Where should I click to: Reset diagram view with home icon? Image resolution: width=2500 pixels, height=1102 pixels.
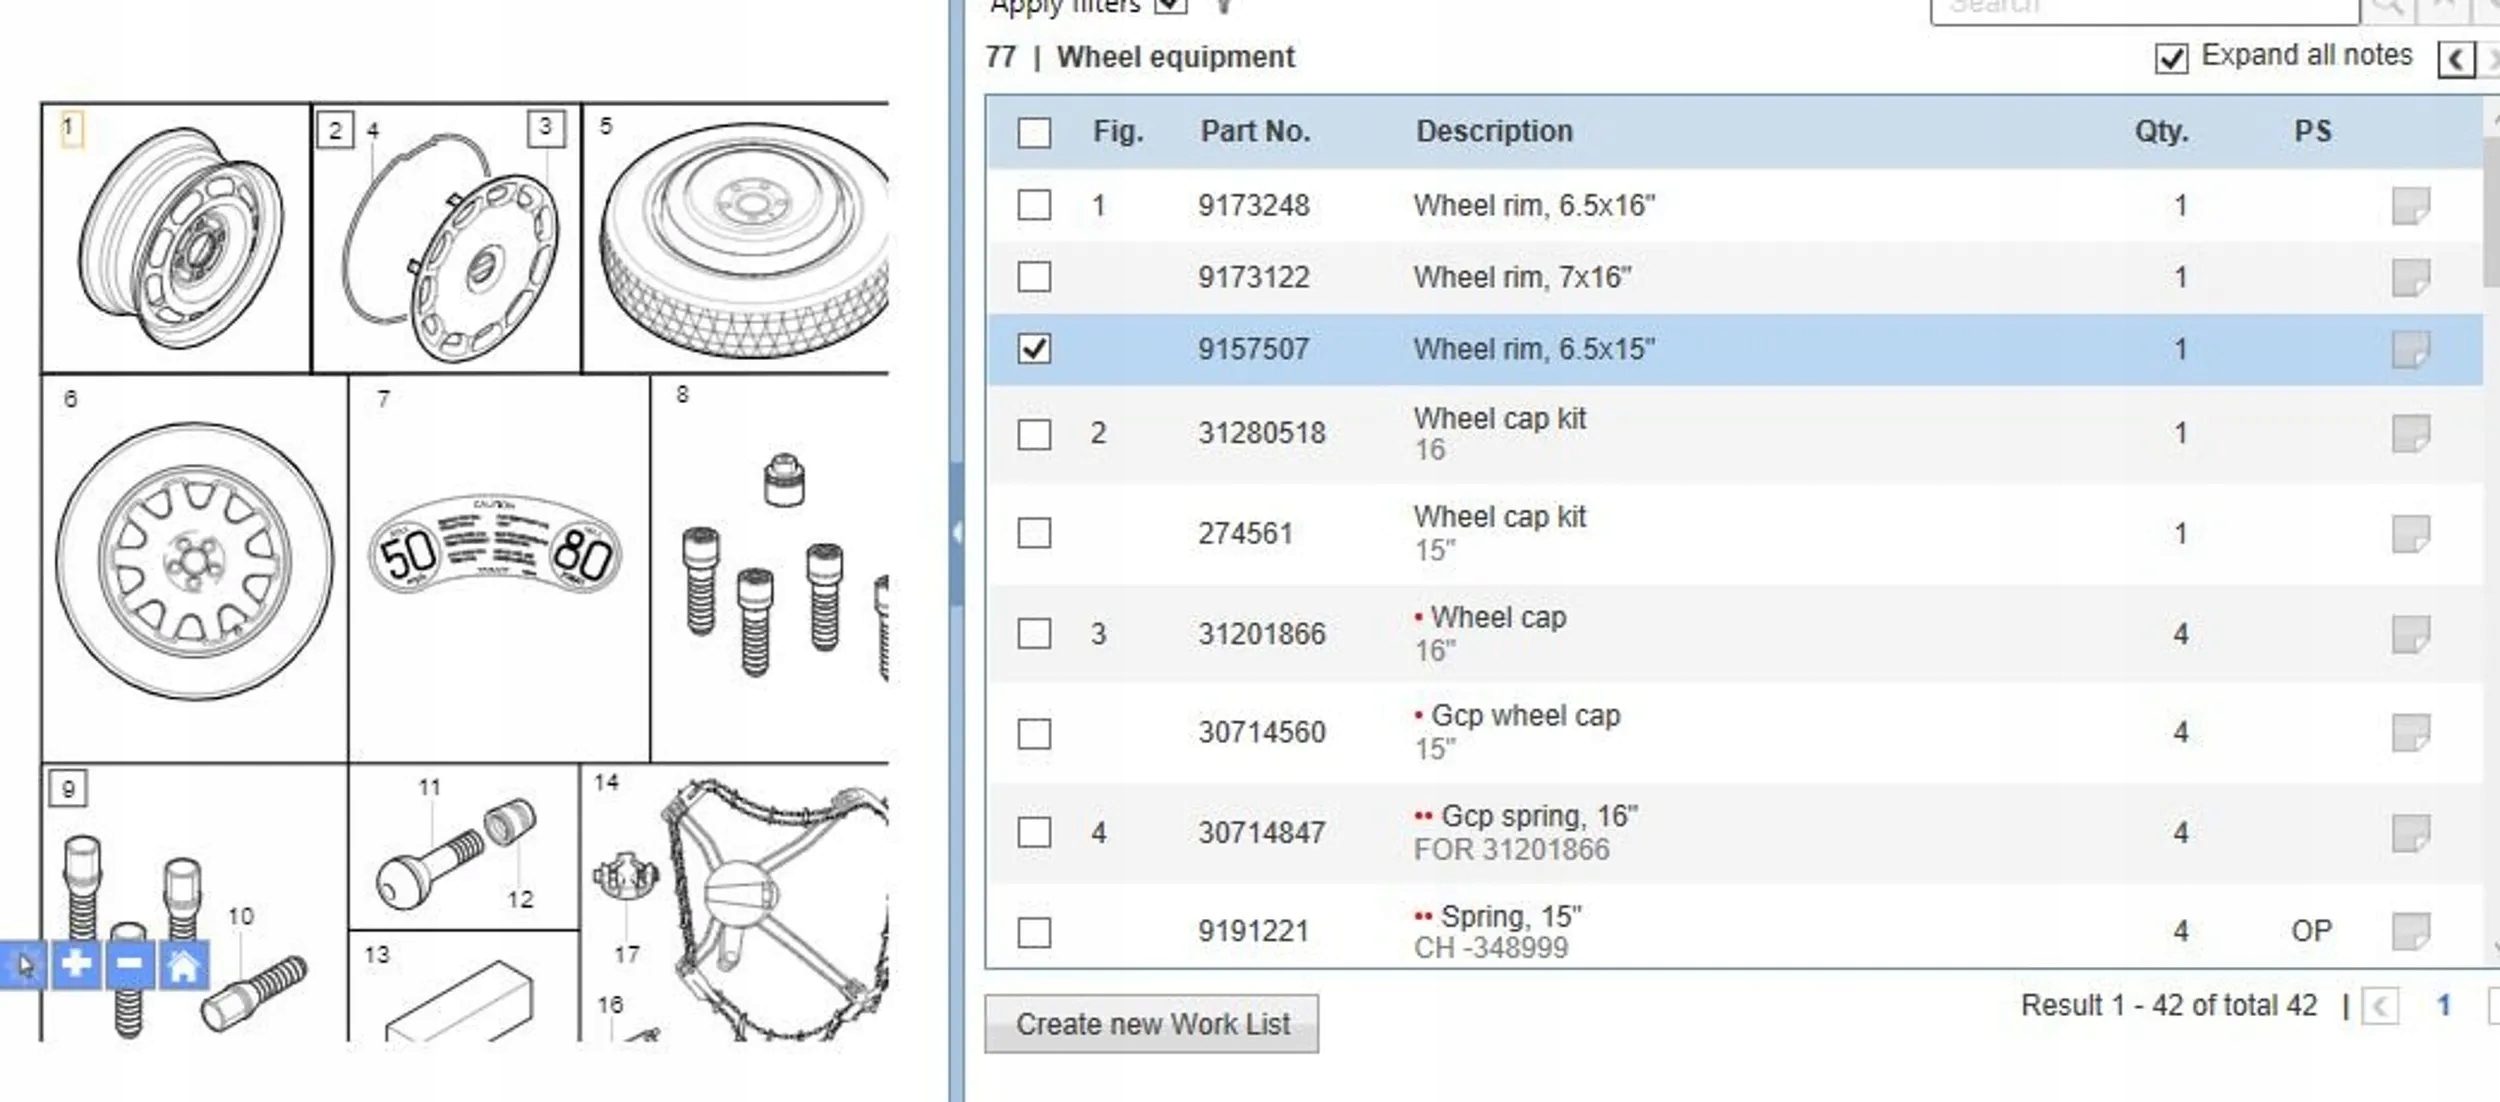183,965
